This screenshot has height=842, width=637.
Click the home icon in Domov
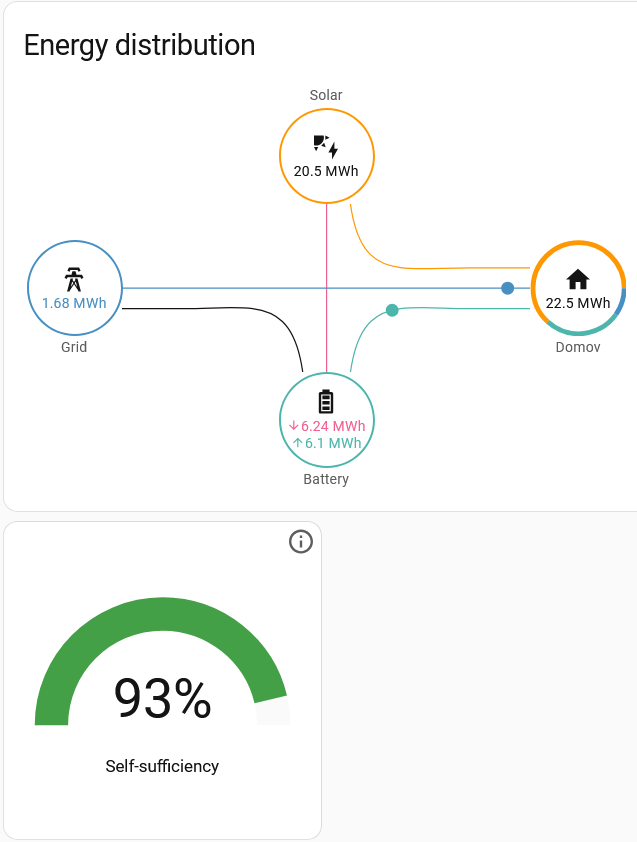pyautogui.click(x=578, y=279)
